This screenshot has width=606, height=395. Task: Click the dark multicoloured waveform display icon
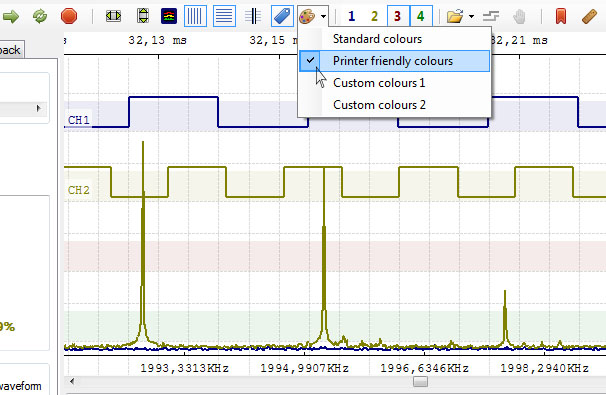(x=169, y=16)
